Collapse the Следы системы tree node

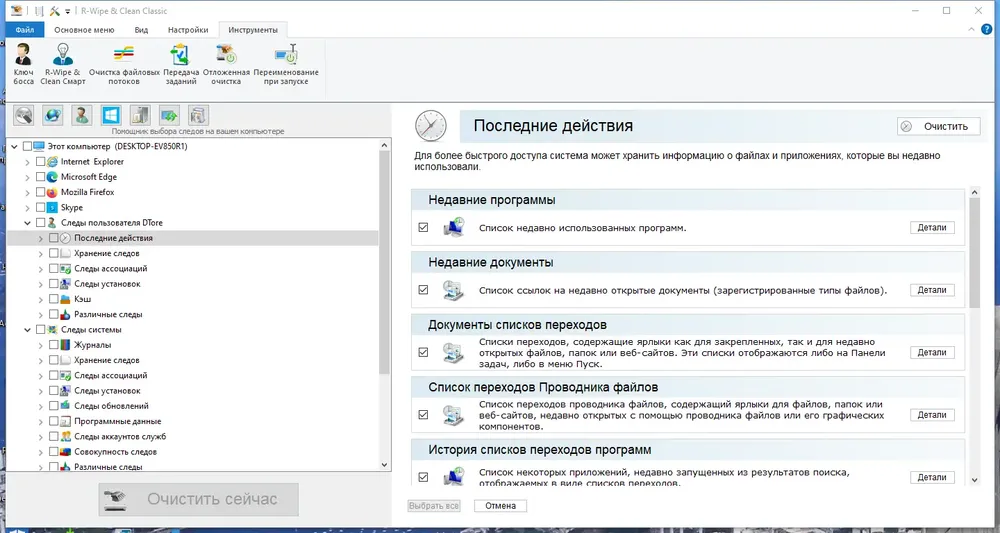click(27, 330)
